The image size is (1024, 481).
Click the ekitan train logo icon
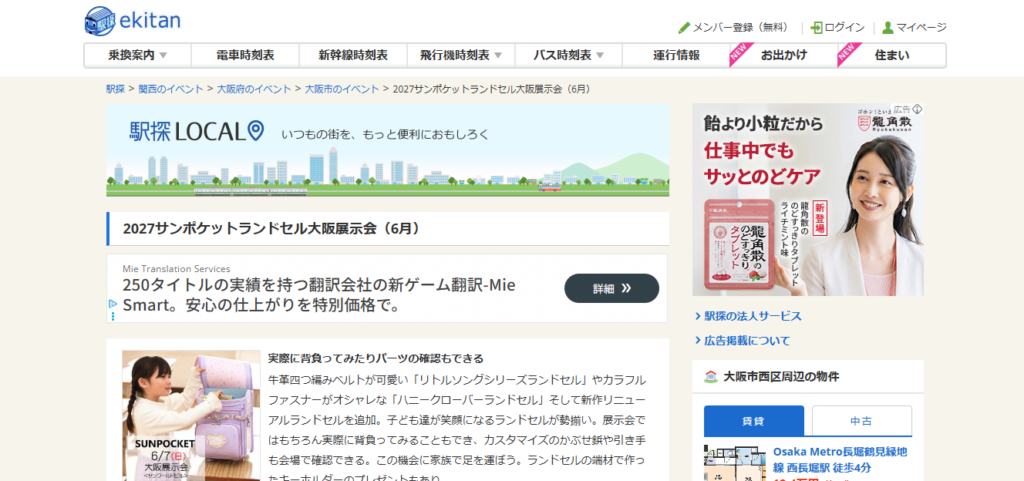(x=99, y=20)
